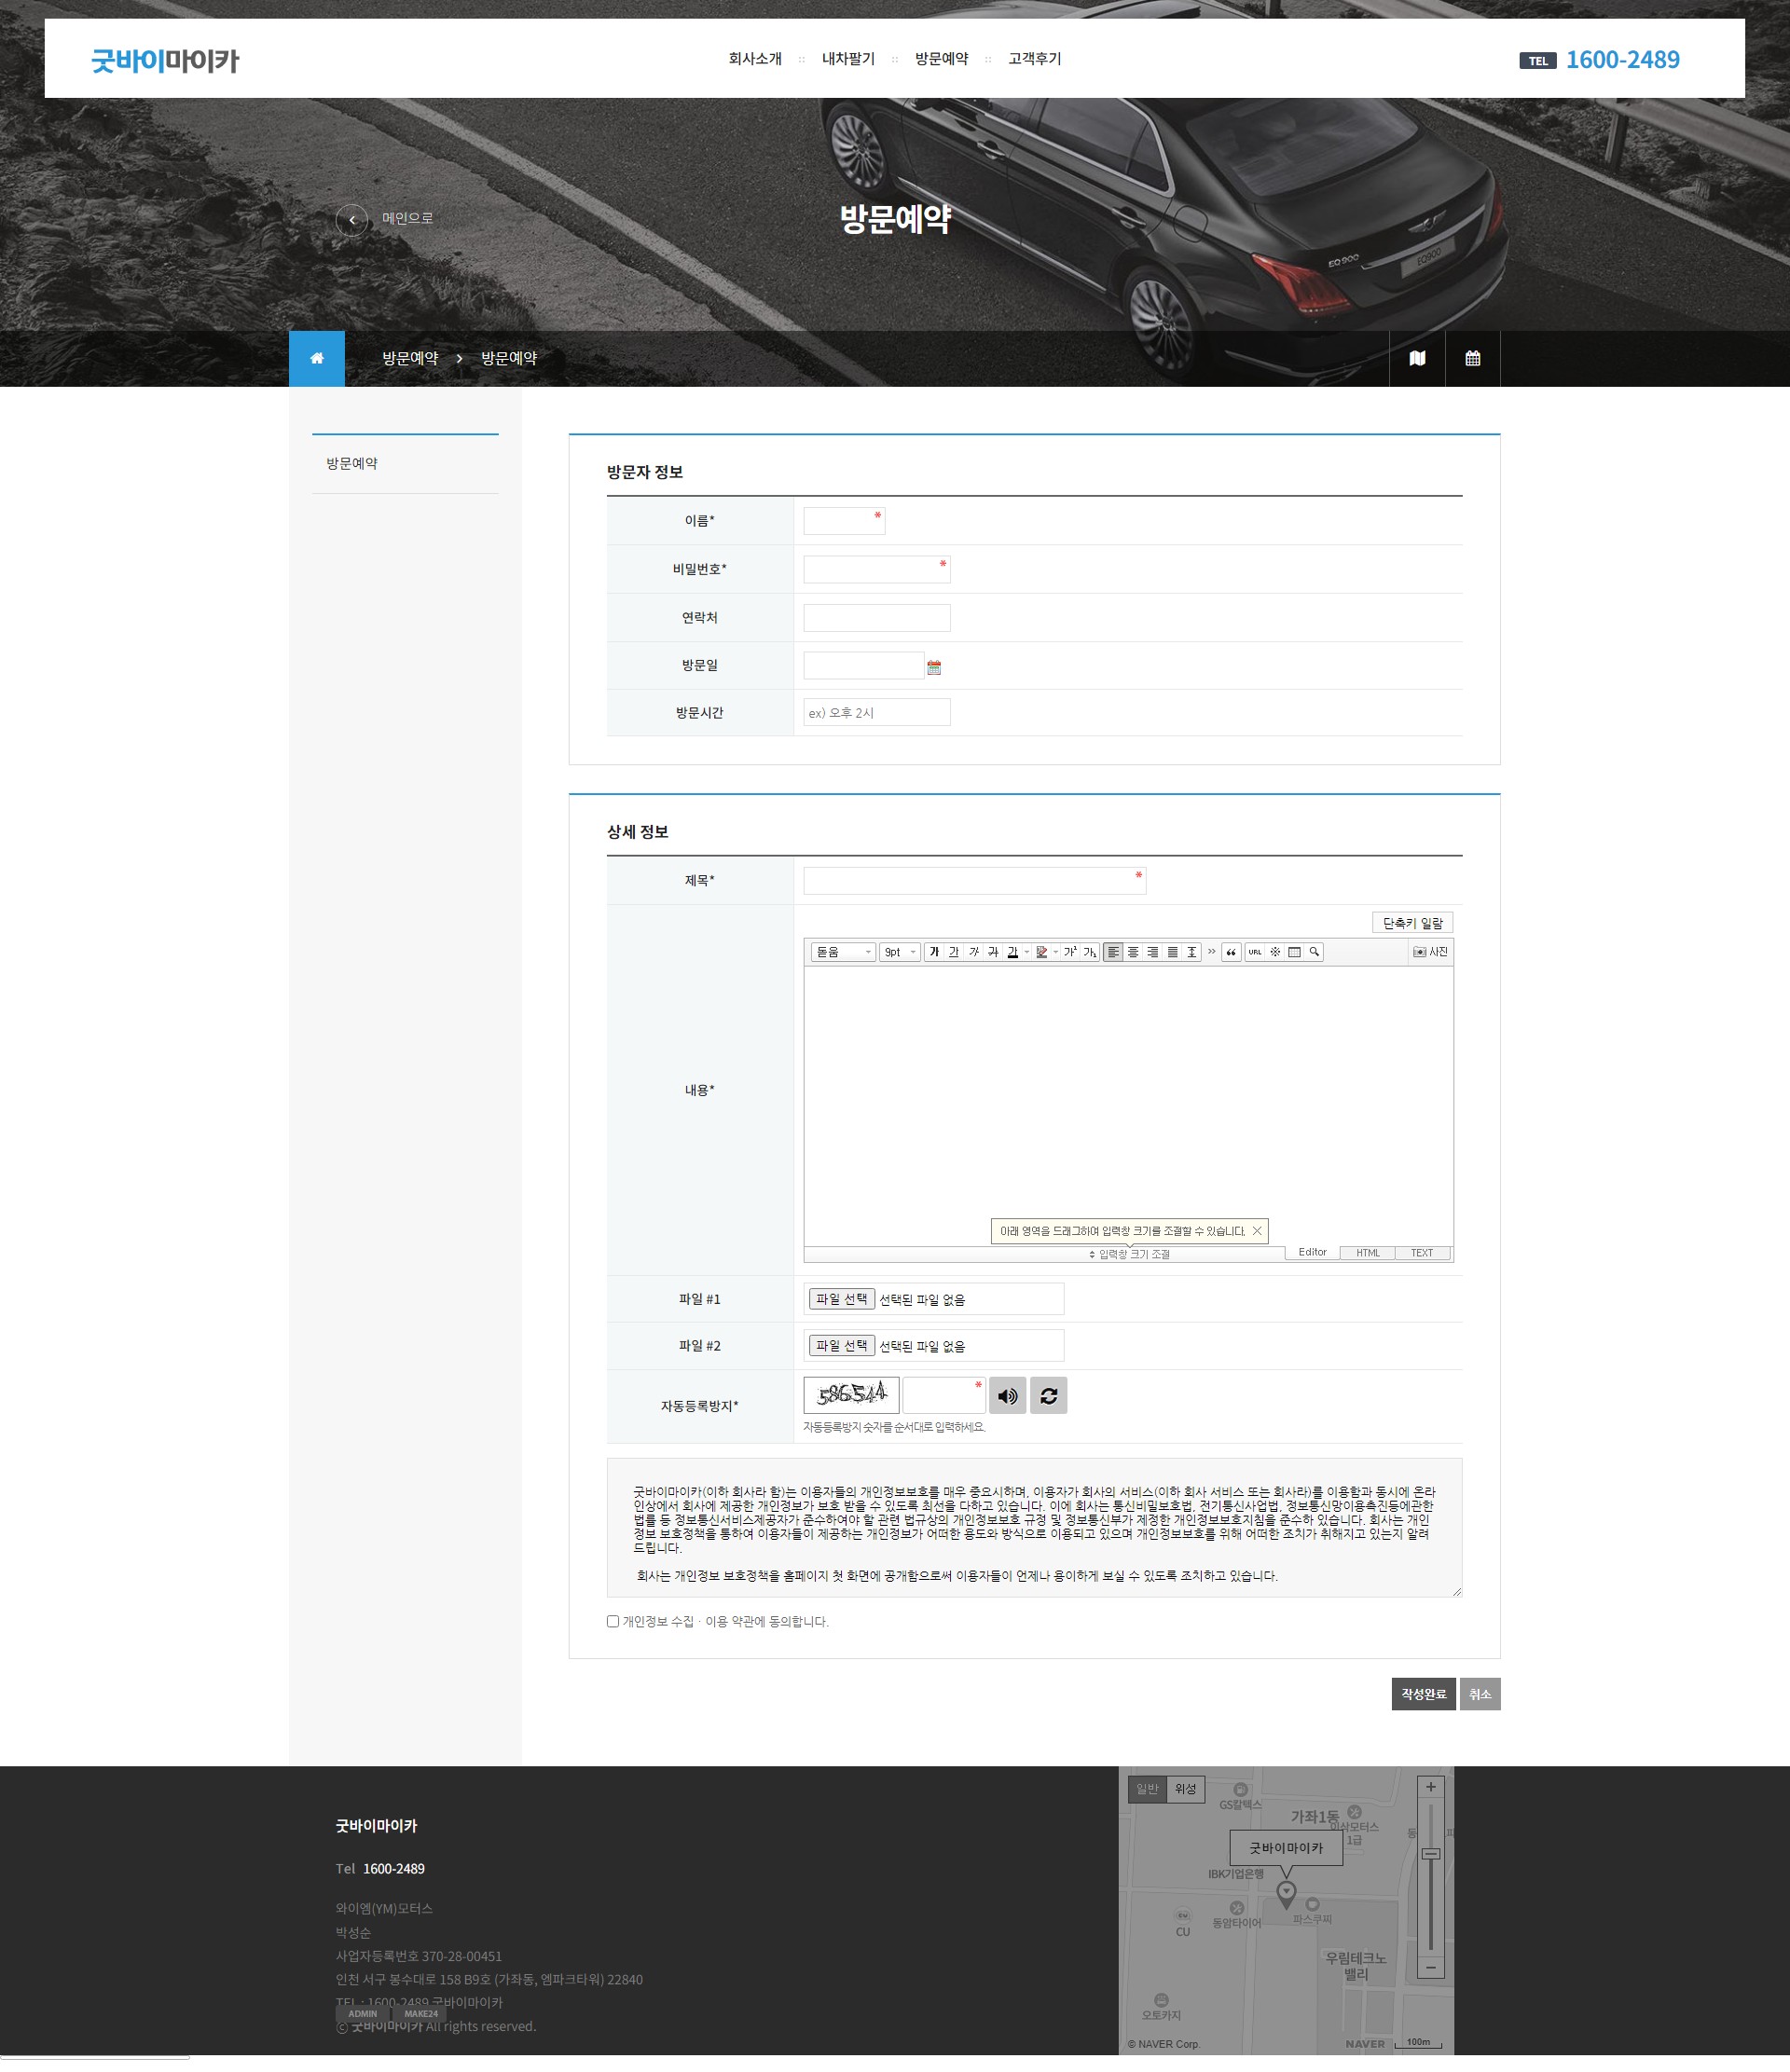Switch the editor to TEXT mode
This screenshot has width=1790, height=2072.
[x=1422, y=1253]
